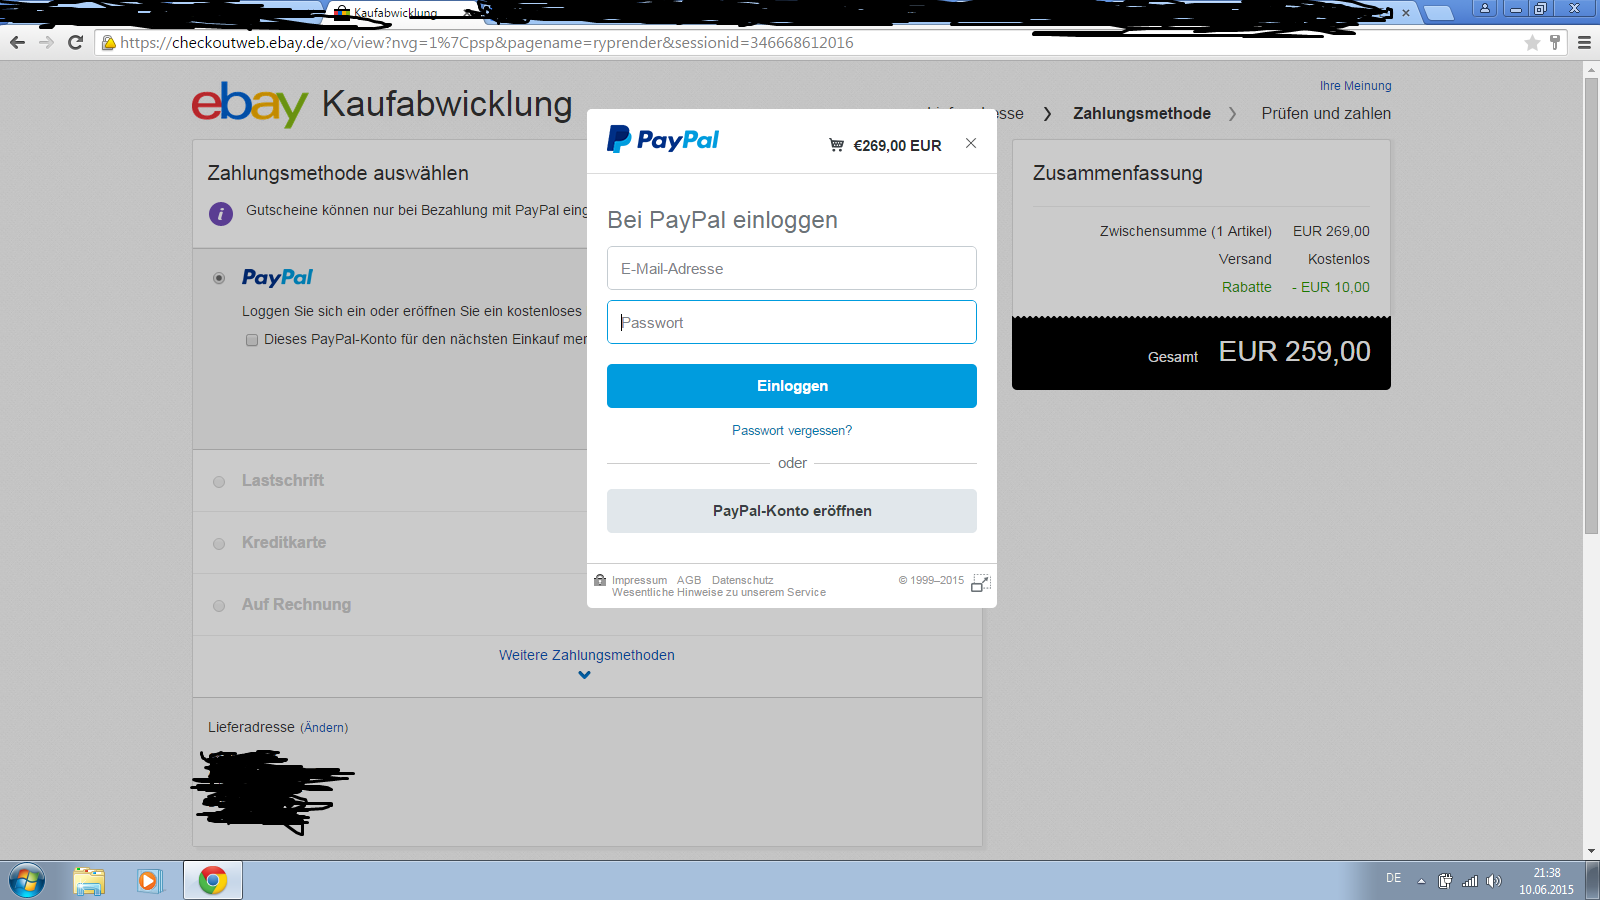The image size is (1600, 900).
Task: Focus the E-Mail-Adresse input field
Action: 791,268
